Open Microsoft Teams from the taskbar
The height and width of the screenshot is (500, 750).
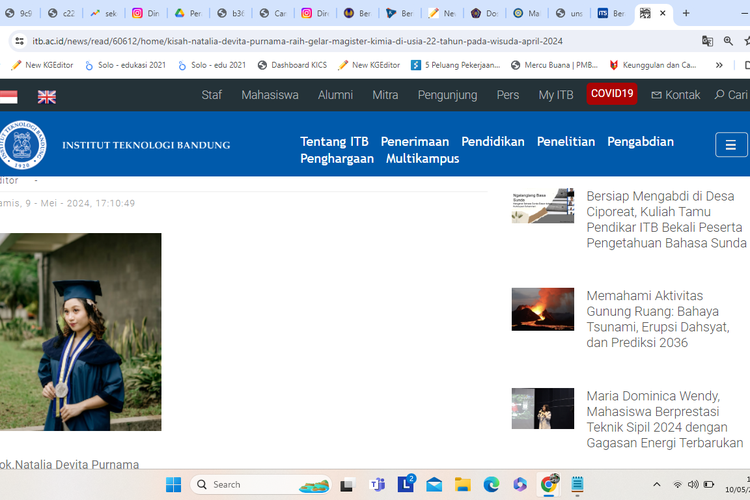click(378, 484)
